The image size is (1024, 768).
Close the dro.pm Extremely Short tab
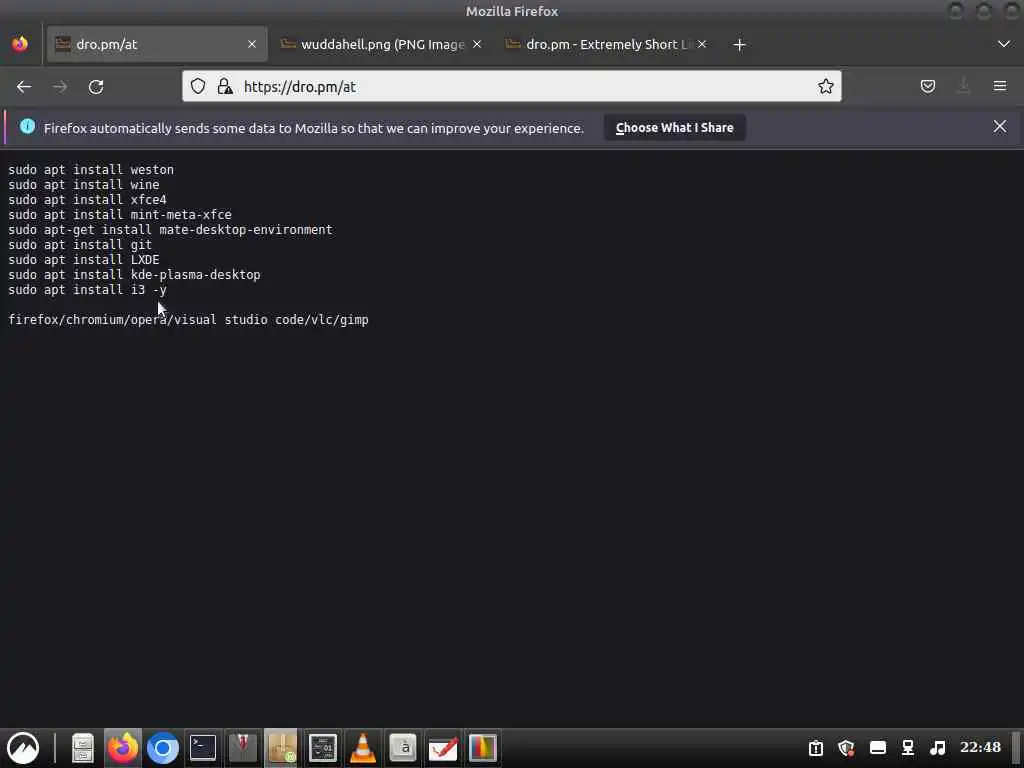(x=701, y=44)
